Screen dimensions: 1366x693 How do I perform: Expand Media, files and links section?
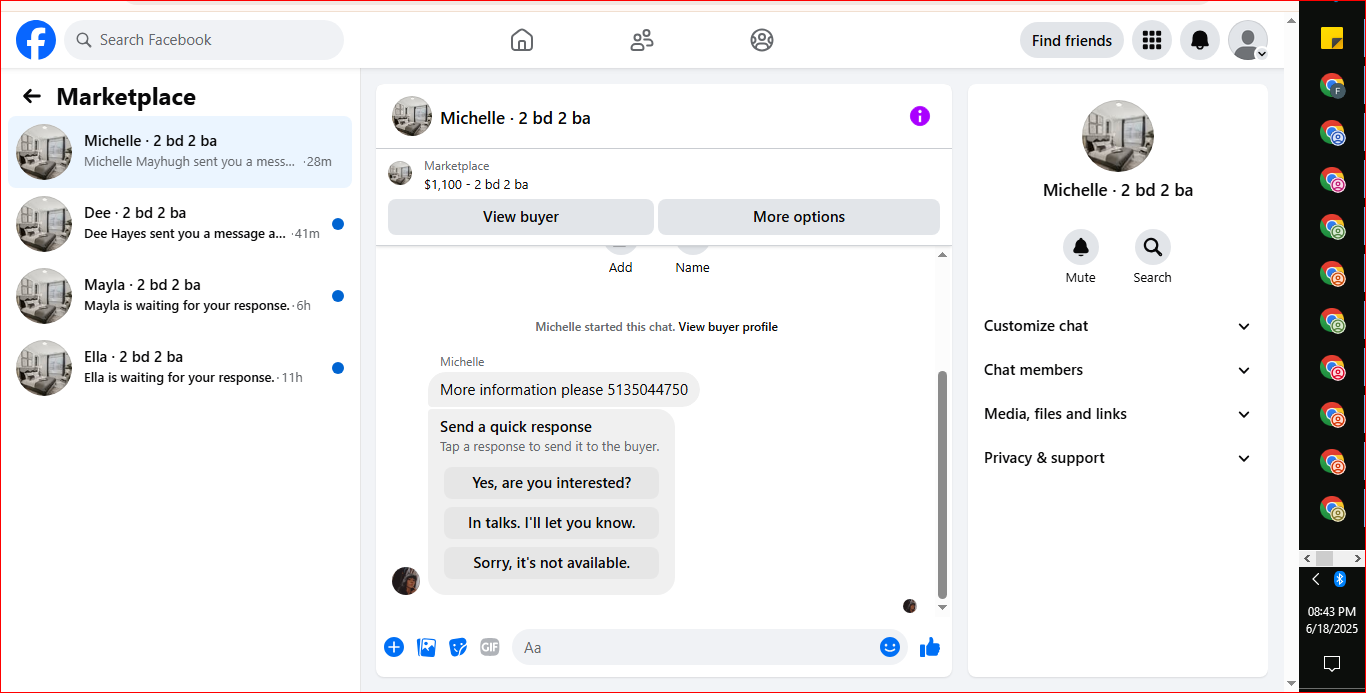(1118, 414)
